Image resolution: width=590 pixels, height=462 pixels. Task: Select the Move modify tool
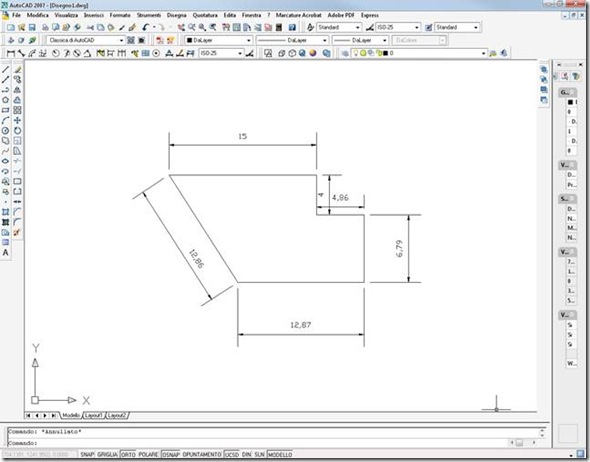pyautogui.click(x=17, y=120)
